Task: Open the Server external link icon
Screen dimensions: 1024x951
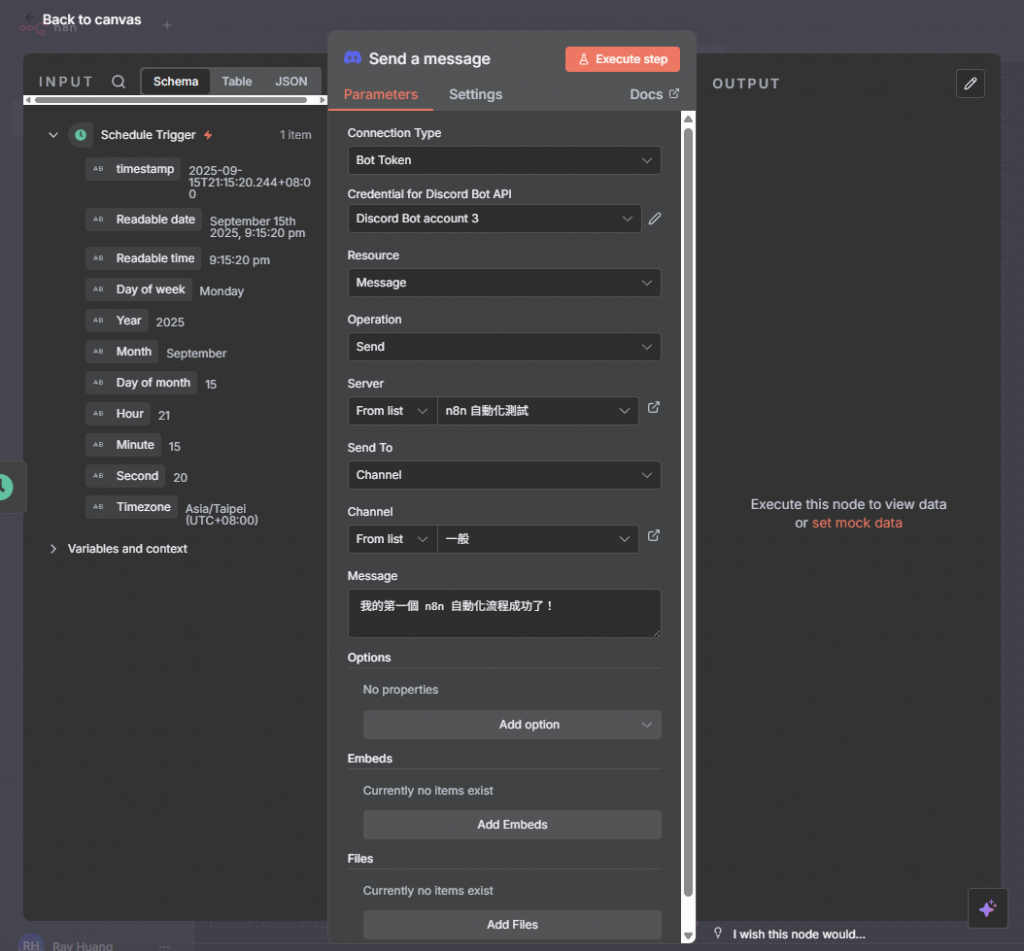Action: point(653,408)
